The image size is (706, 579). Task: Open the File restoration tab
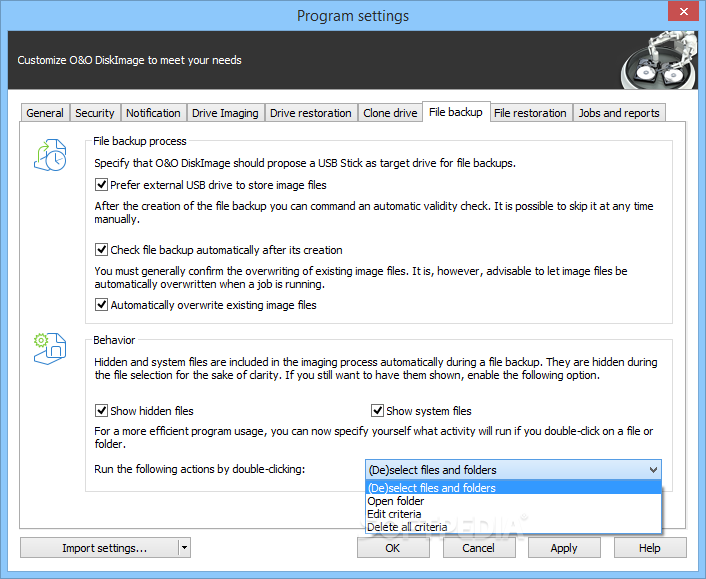click(530, 113)
